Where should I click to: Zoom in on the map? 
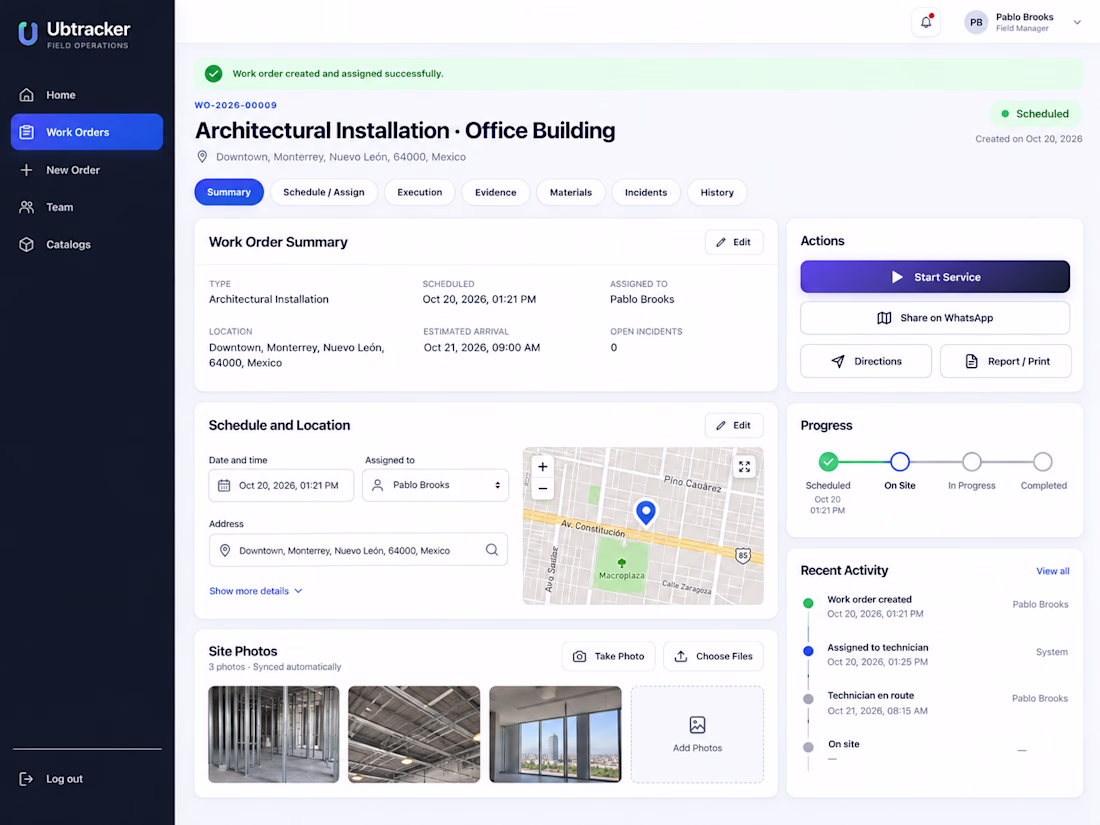[x=542, y=467]
